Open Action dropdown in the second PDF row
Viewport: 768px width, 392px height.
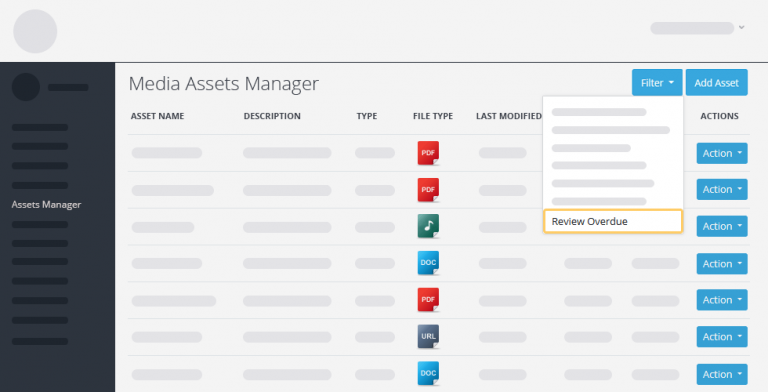click(722, 190)
